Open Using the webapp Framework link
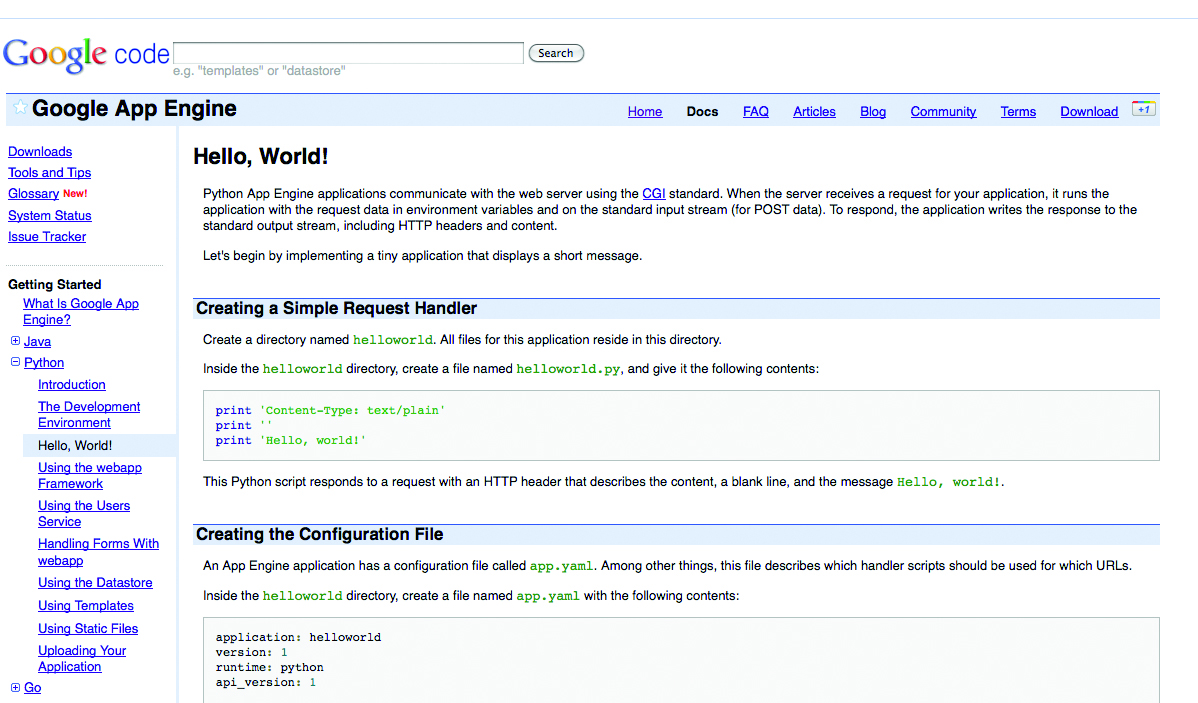This screenshot has width=1198, height=703. (x=90, y=475)
